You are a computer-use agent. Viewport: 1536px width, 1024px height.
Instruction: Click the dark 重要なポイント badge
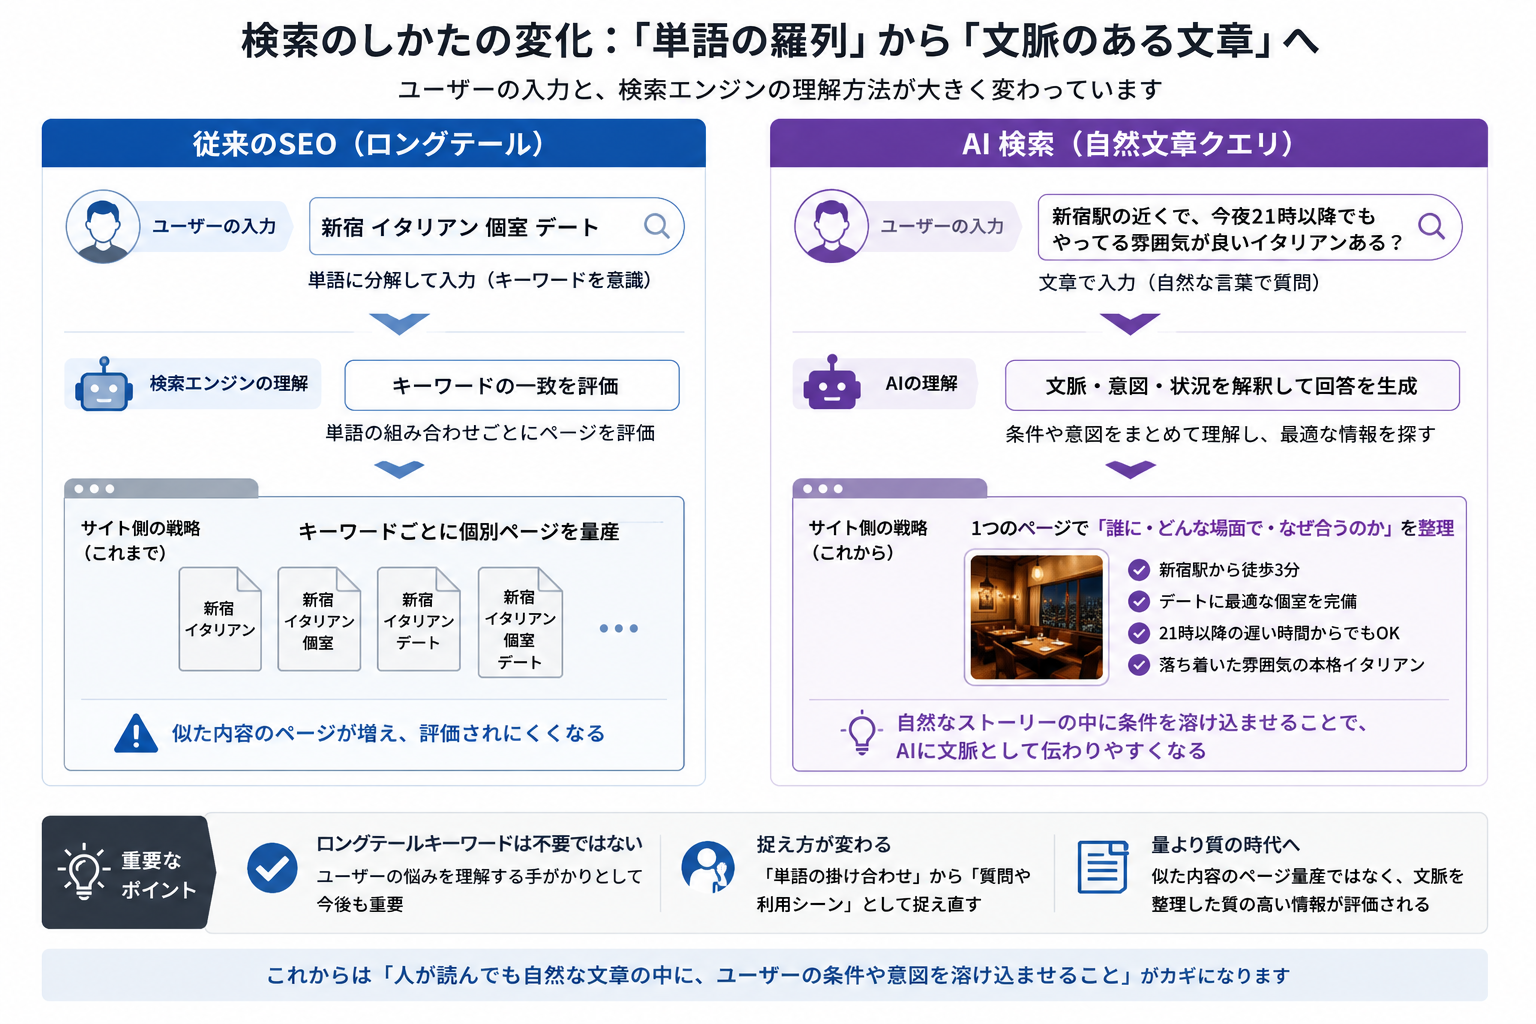point(128,873)
